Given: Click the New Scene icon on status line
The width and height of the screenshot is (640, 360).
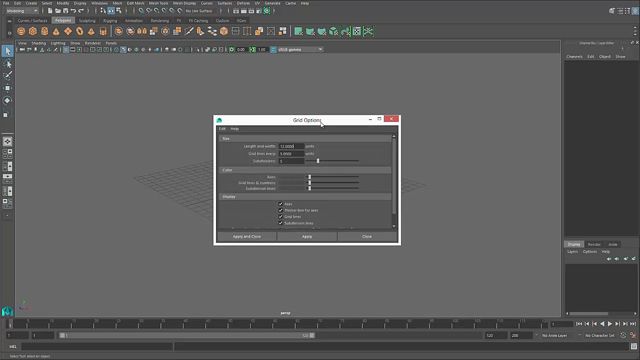Looking at the screenshot, I should click(x=50, y=11).
